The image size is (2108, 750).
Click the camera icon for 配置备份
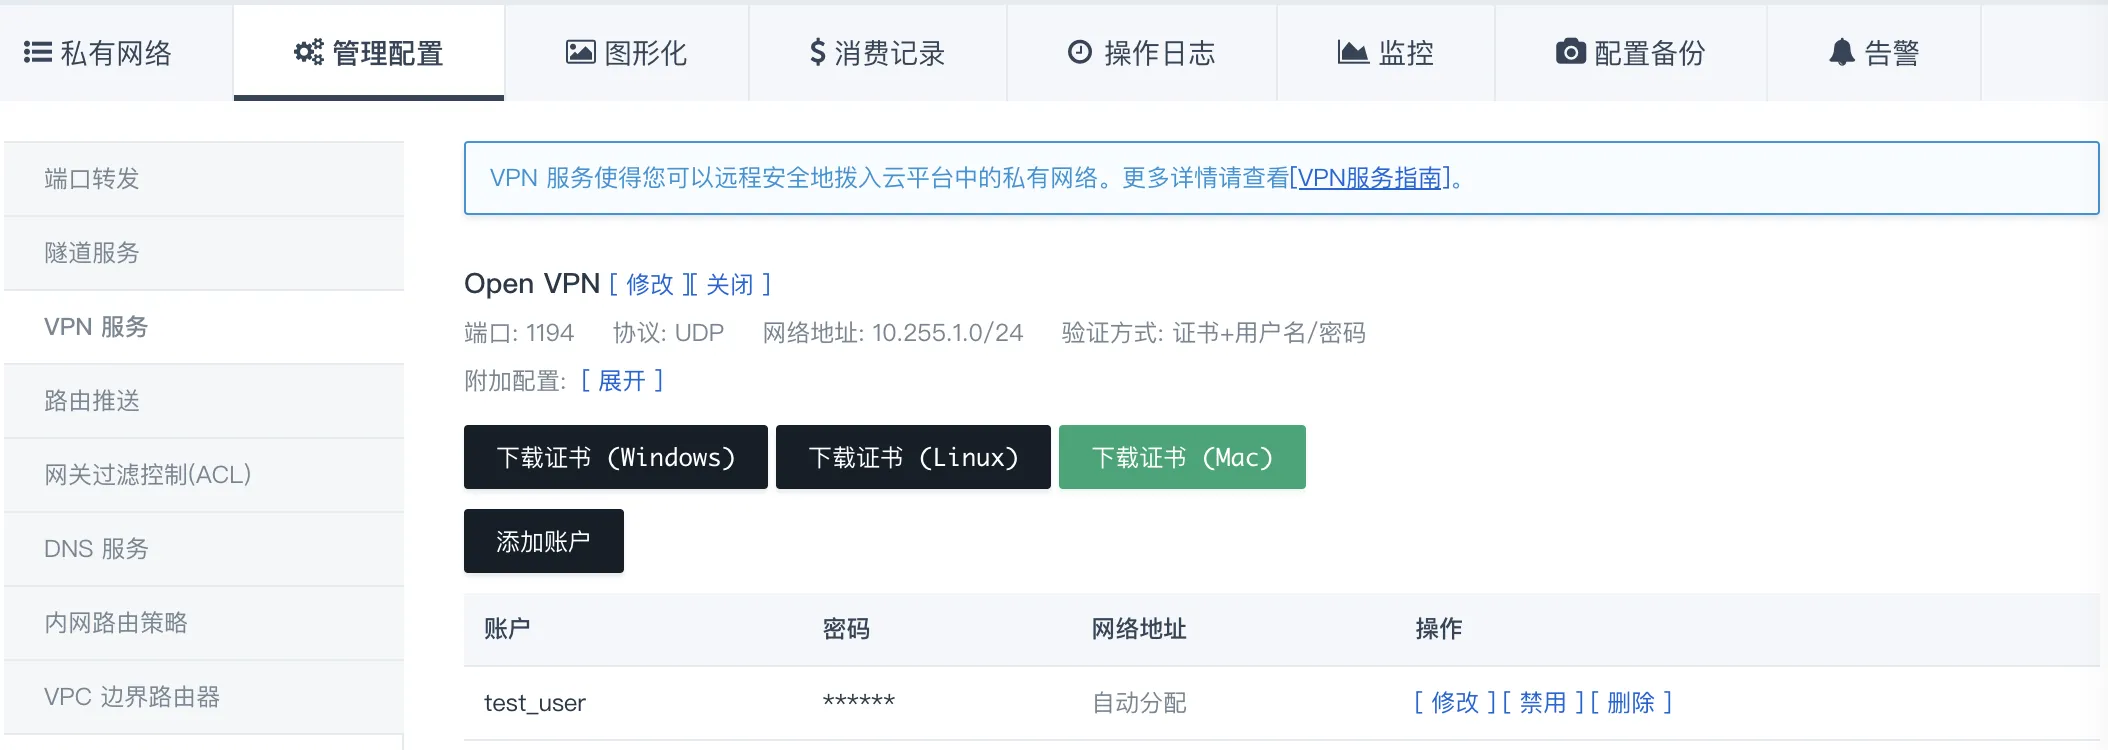click(1572, 52)
